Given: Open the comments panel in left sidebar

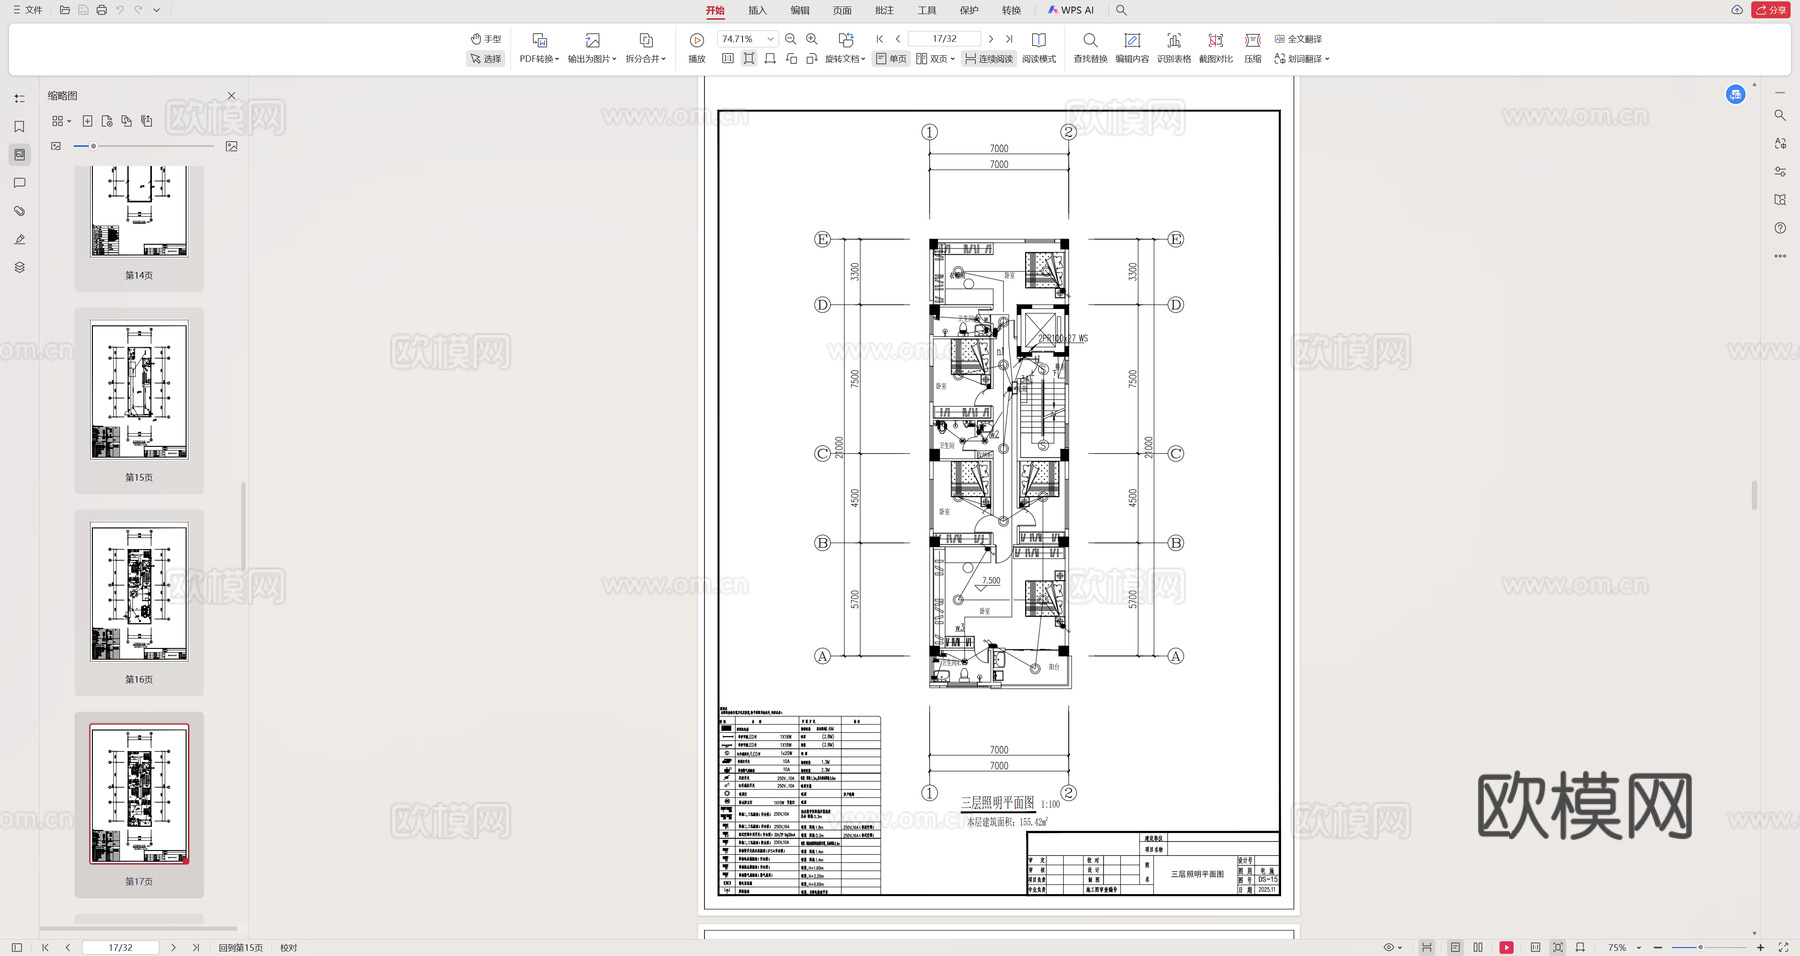Looking at the screenshot, I should tap(19, 183).
